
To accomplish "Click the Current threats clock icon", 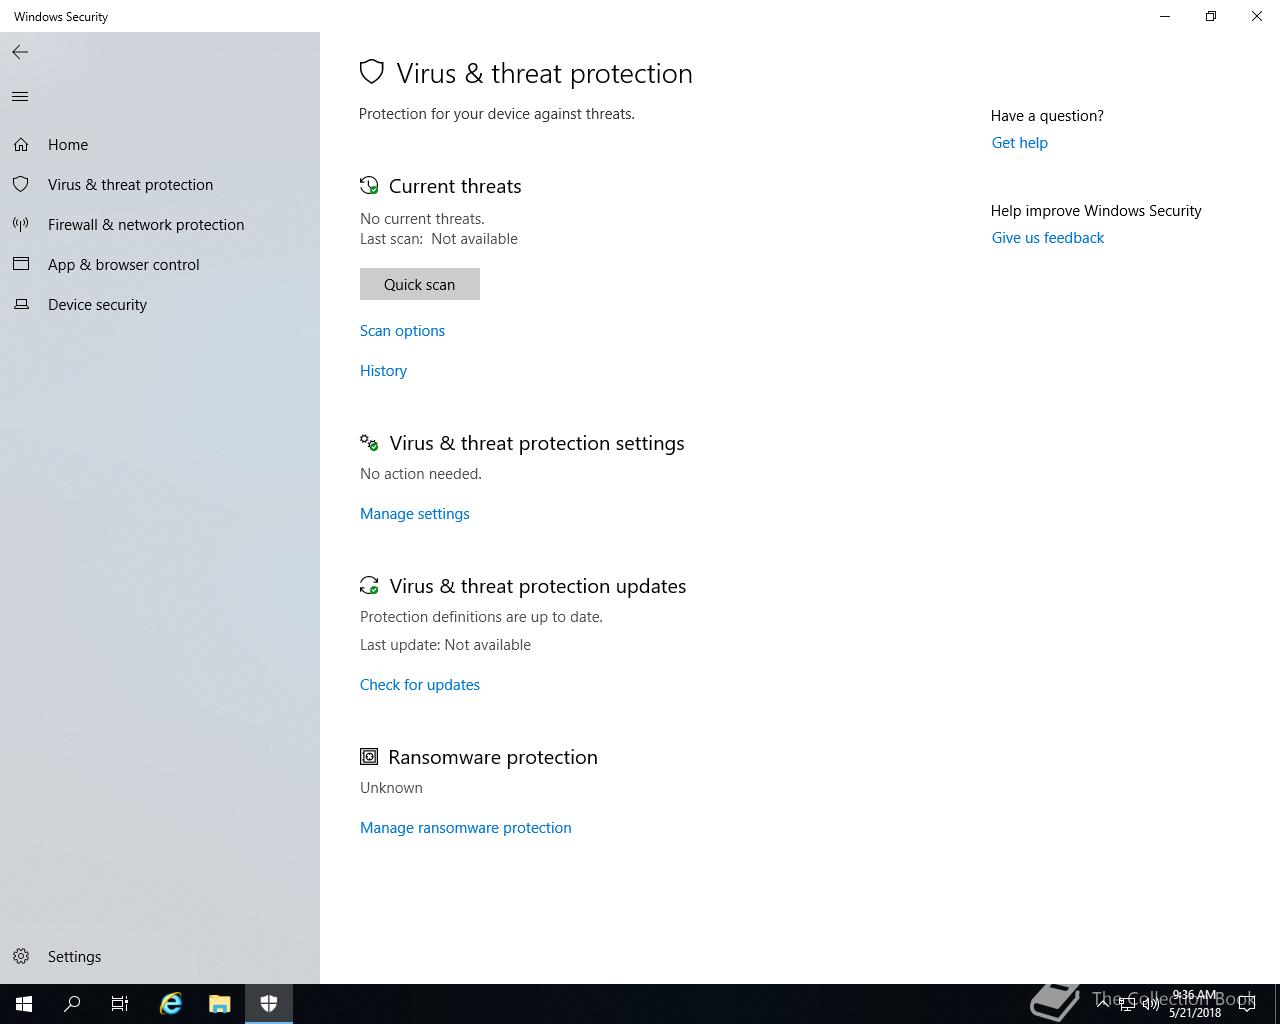I will click(369, 186).
